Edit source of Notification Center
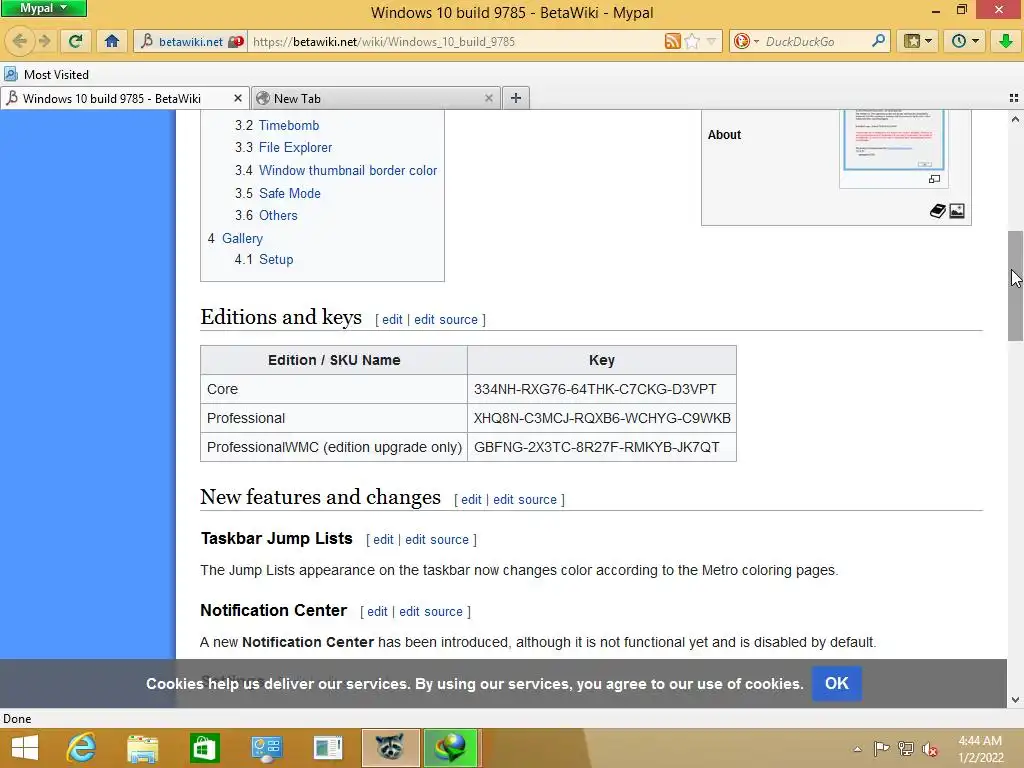Viewport: 1024px width, 768px height. click(431, 611)
